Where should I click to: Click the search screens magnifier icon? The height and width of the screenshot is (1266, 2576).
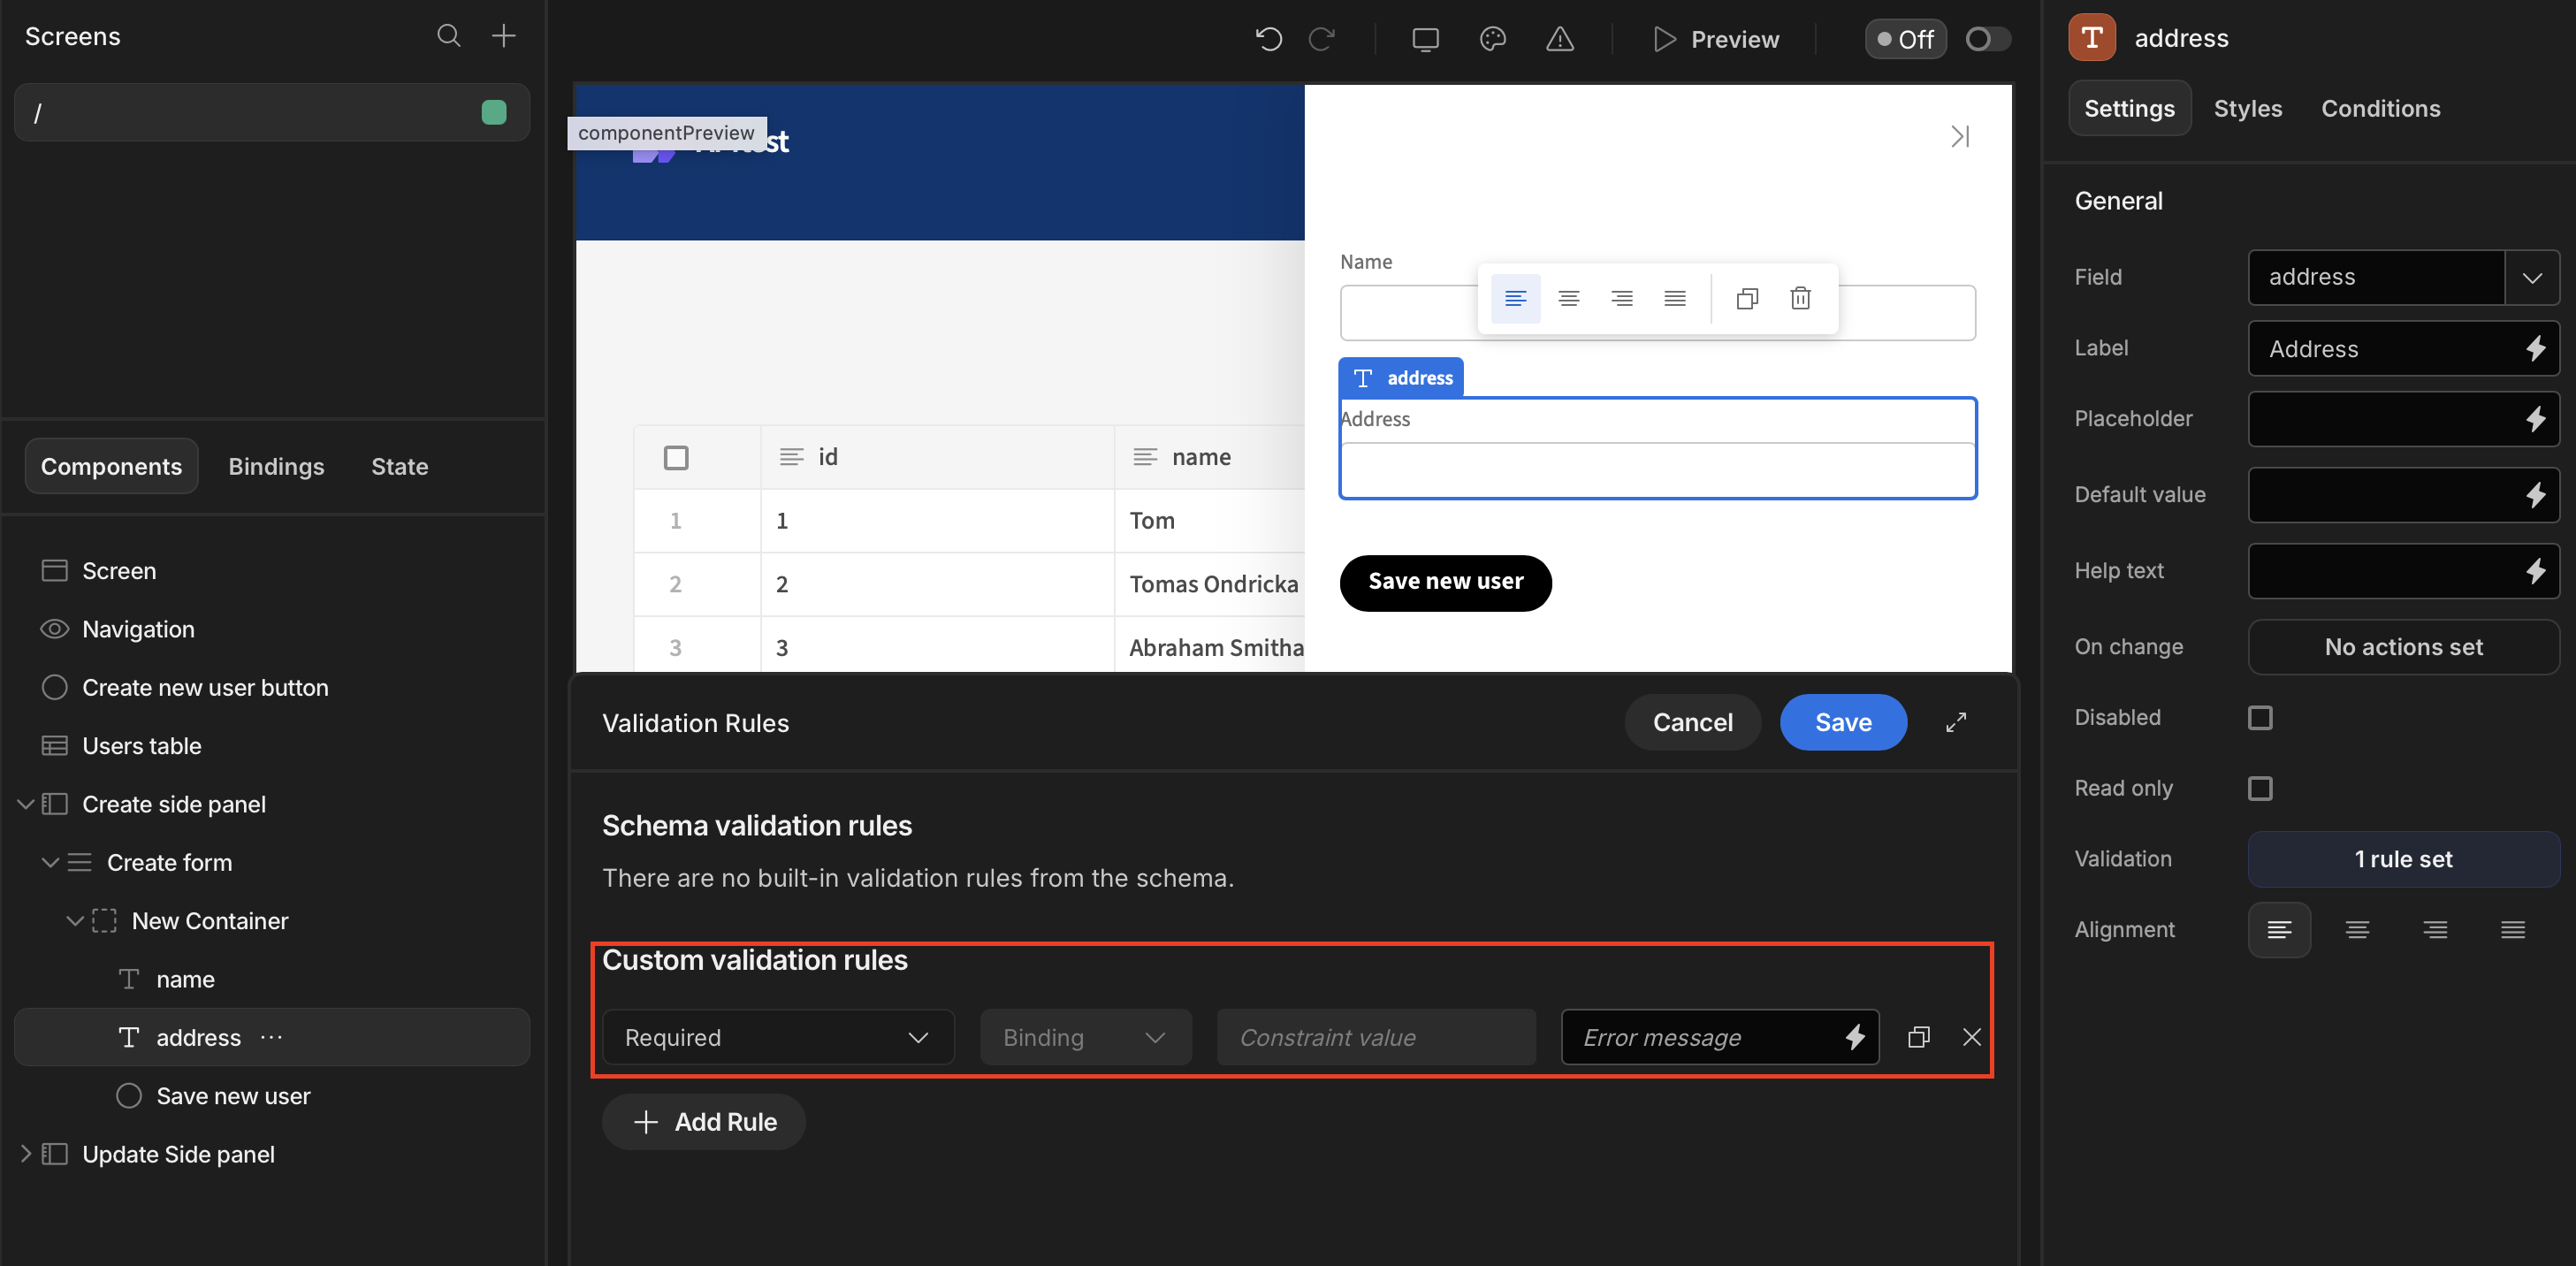coord(449,36)
